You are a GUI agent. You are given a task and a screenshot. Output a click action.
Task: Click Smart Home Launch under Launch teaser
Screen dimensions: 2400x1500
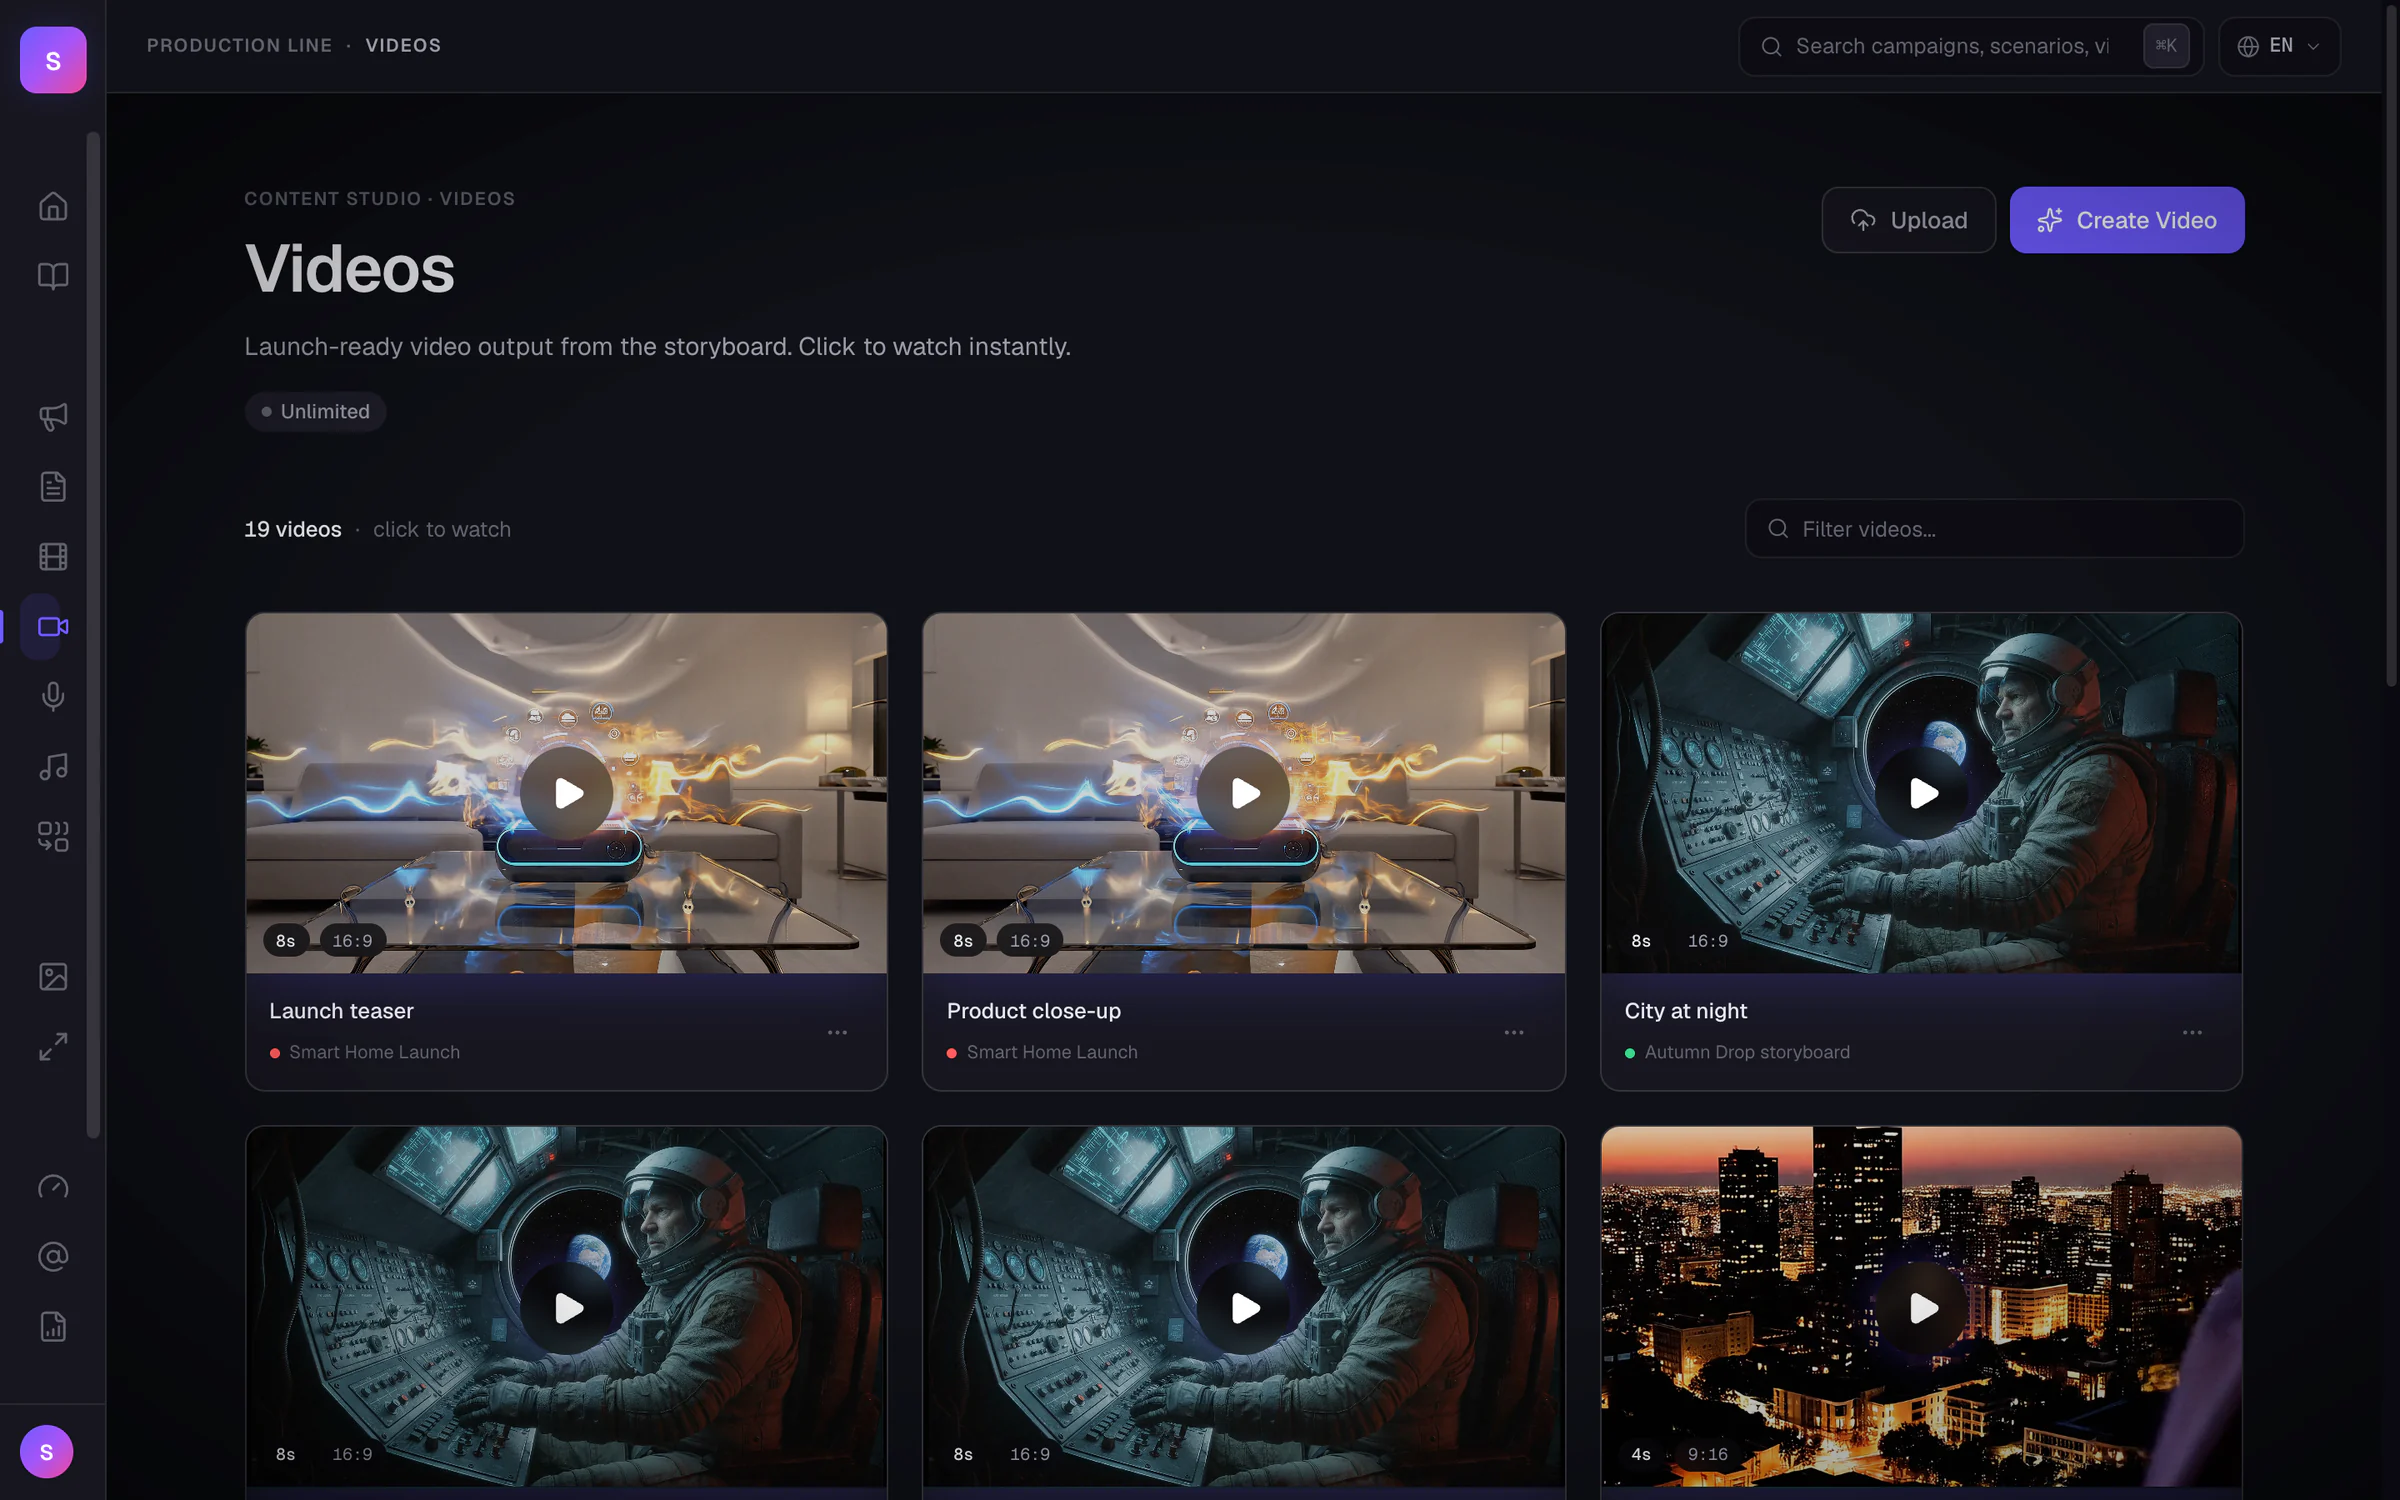click(x=374, y=1052)
